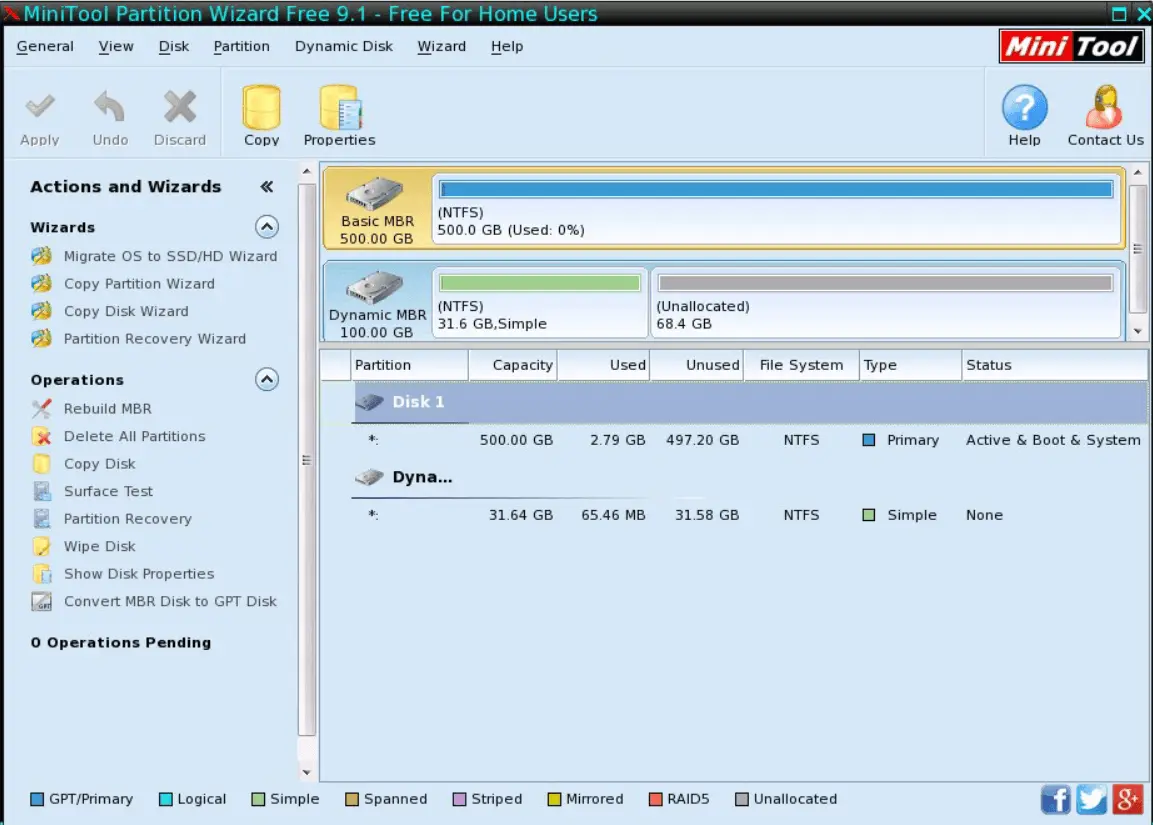
Task: Open the Partition menu
Action: point(241,46)
